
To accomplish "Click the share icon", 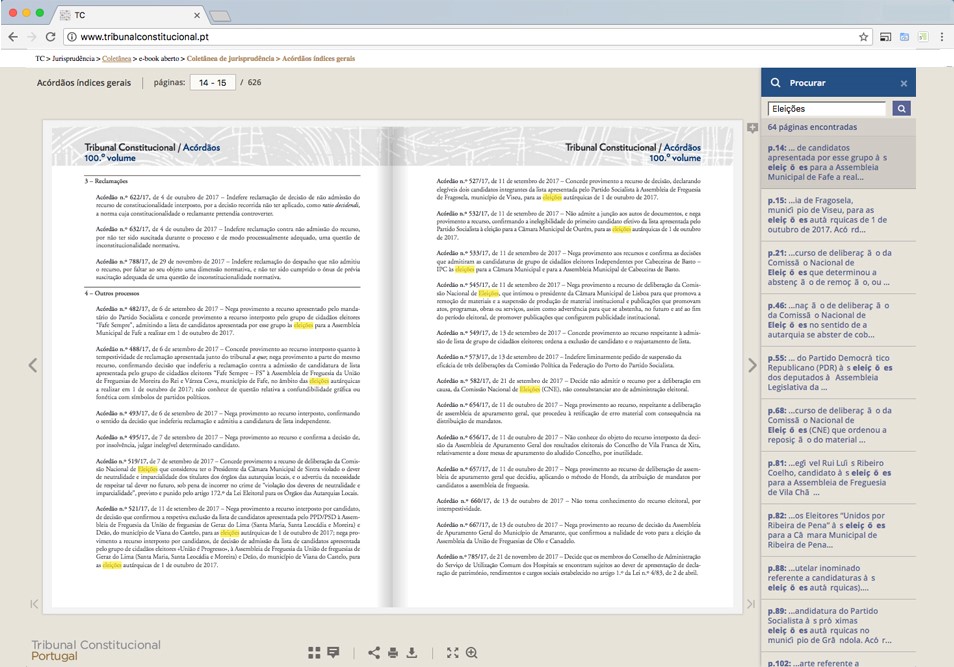I will 373,653.
